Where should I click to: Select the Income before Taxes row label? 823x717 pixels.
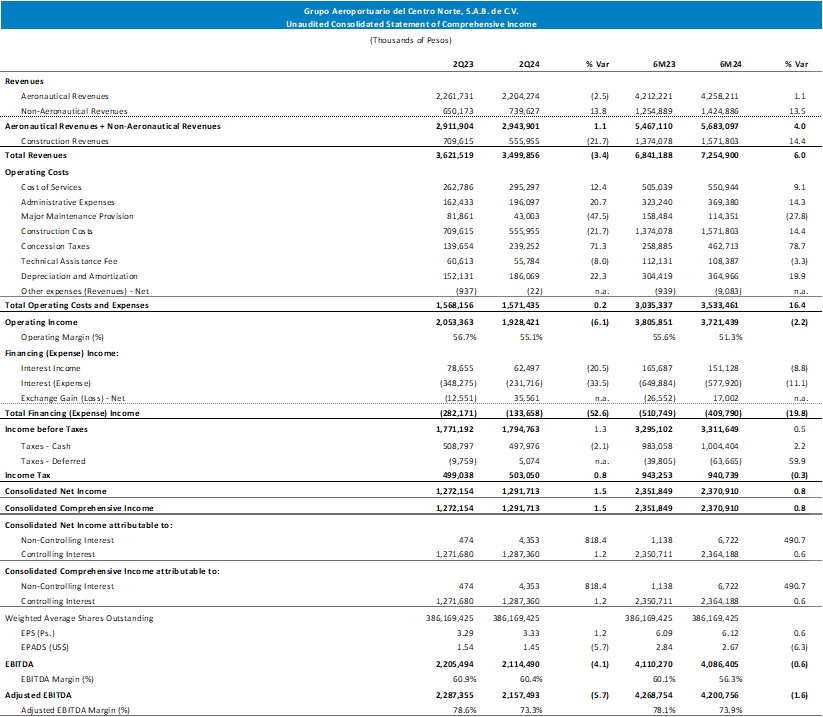point(45,427)
